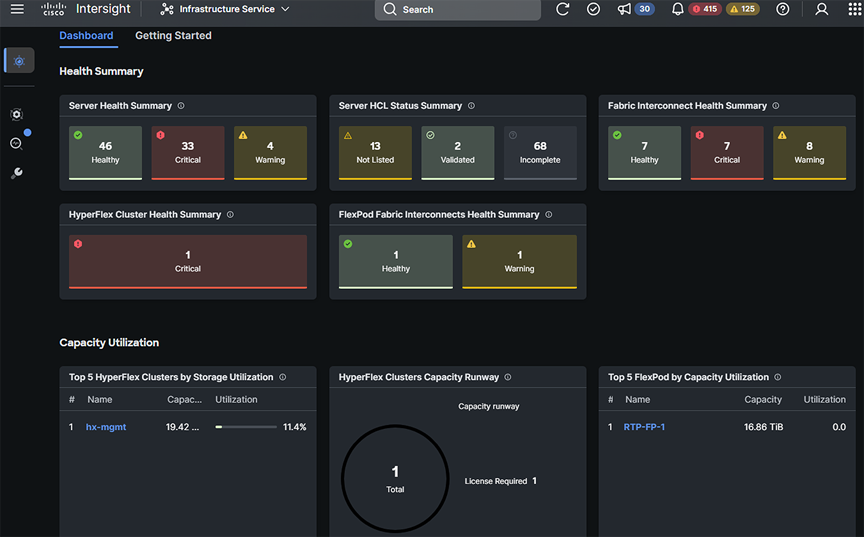This screenshot has width=864, height=537.
Task: Open the RTP-FP-1 FlexPod link
Action: [x=644, y=427]
